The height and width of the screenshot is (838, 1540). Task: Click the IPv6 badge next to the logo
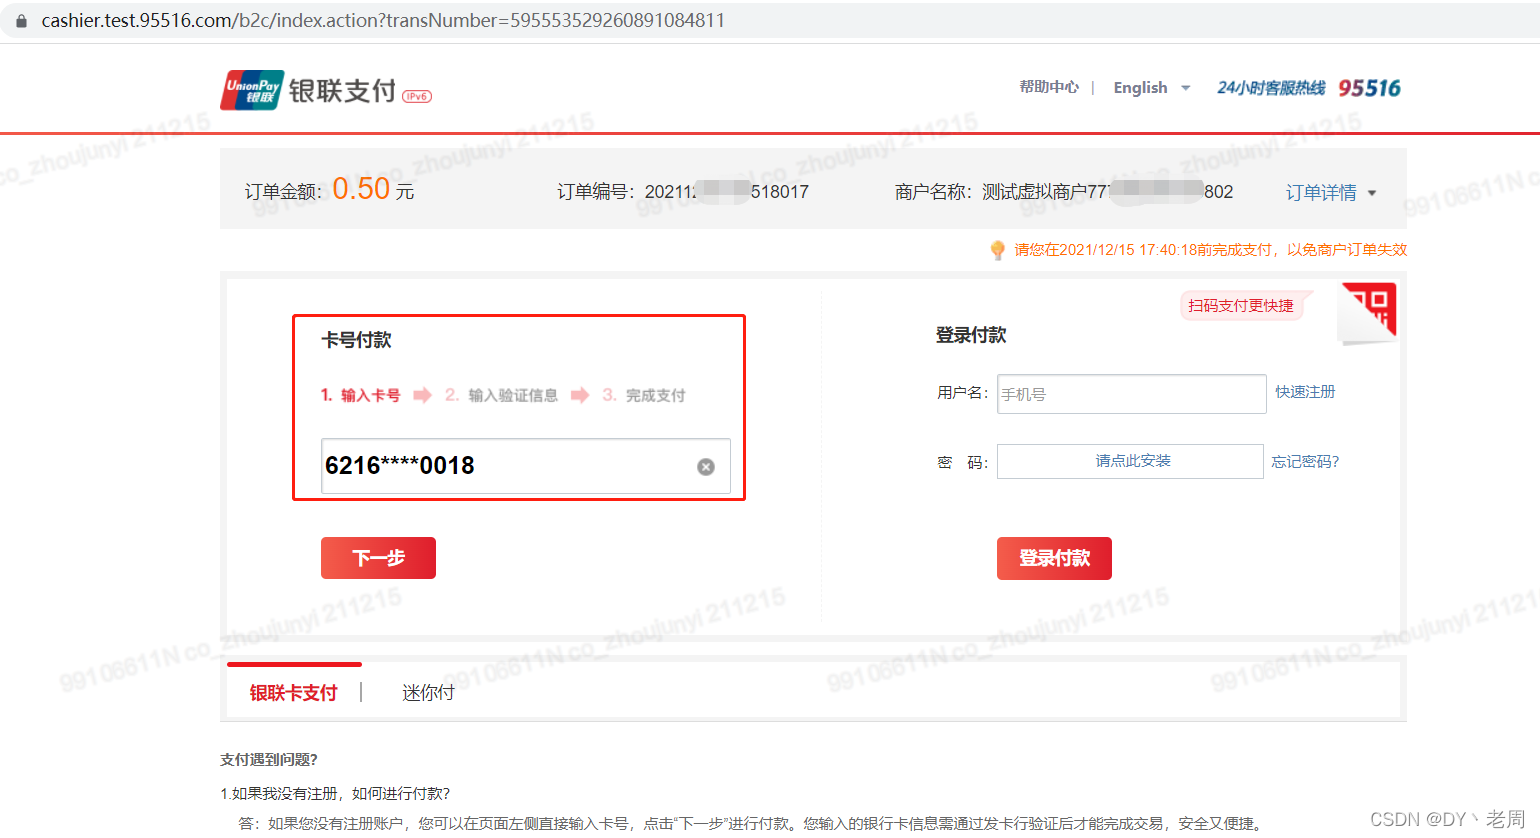pyautogui.click(x=417, y=96)
